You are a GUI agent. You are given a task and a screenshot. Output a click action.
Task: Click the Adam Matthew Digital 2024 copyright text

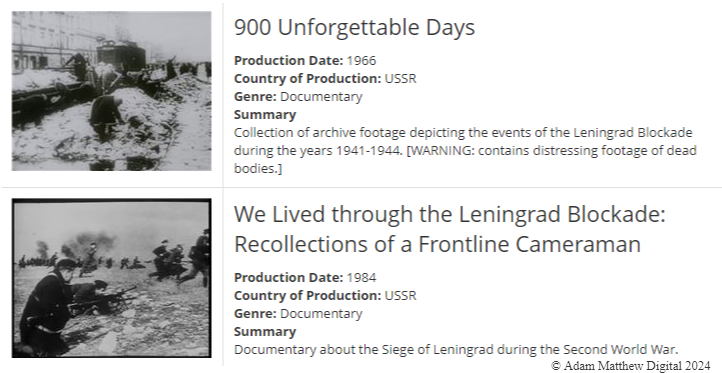(x=631, y=366)
